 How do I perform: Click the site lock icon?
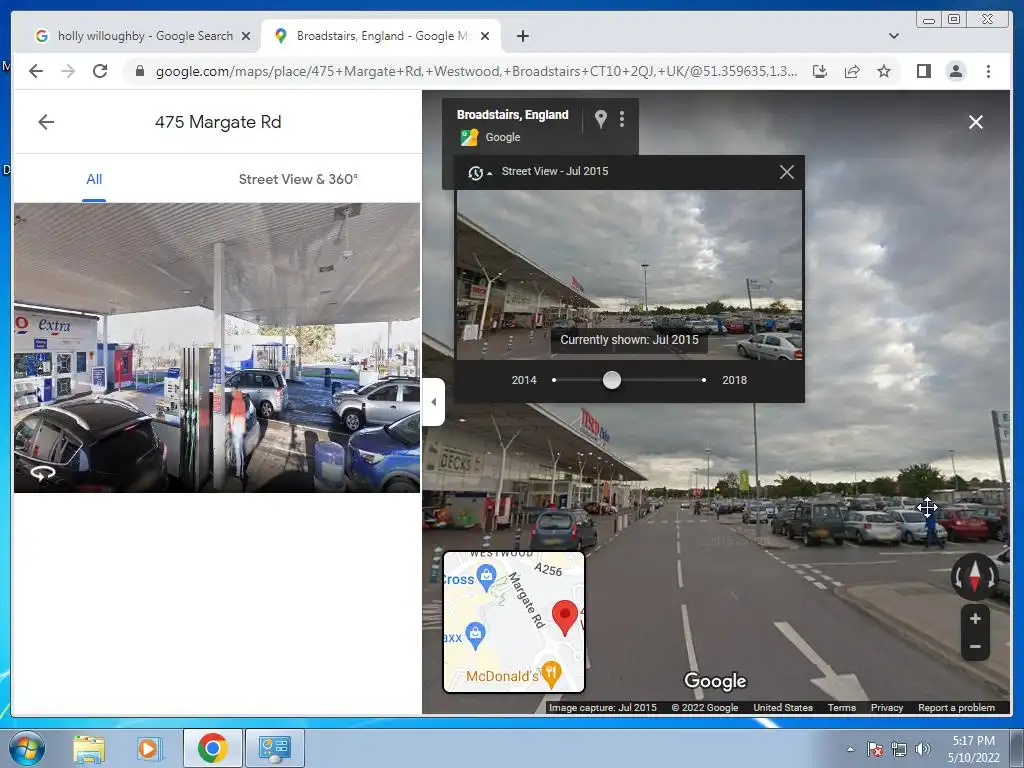tap(140, 71)
